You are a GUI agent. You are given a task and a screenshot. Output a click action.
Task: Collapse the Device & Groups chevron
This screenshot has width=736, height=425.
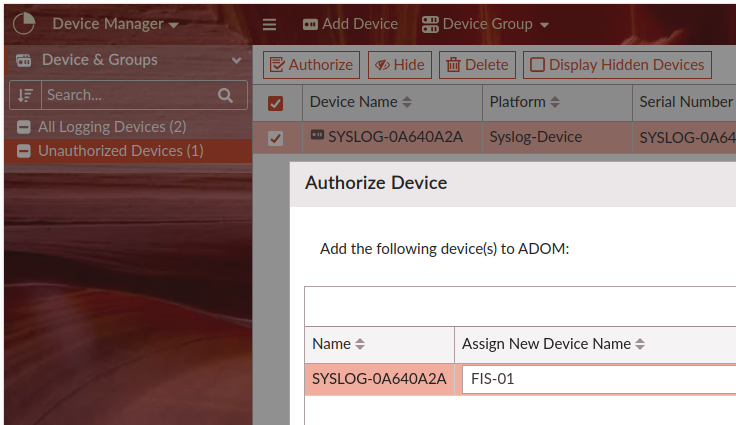coord(237,60)
